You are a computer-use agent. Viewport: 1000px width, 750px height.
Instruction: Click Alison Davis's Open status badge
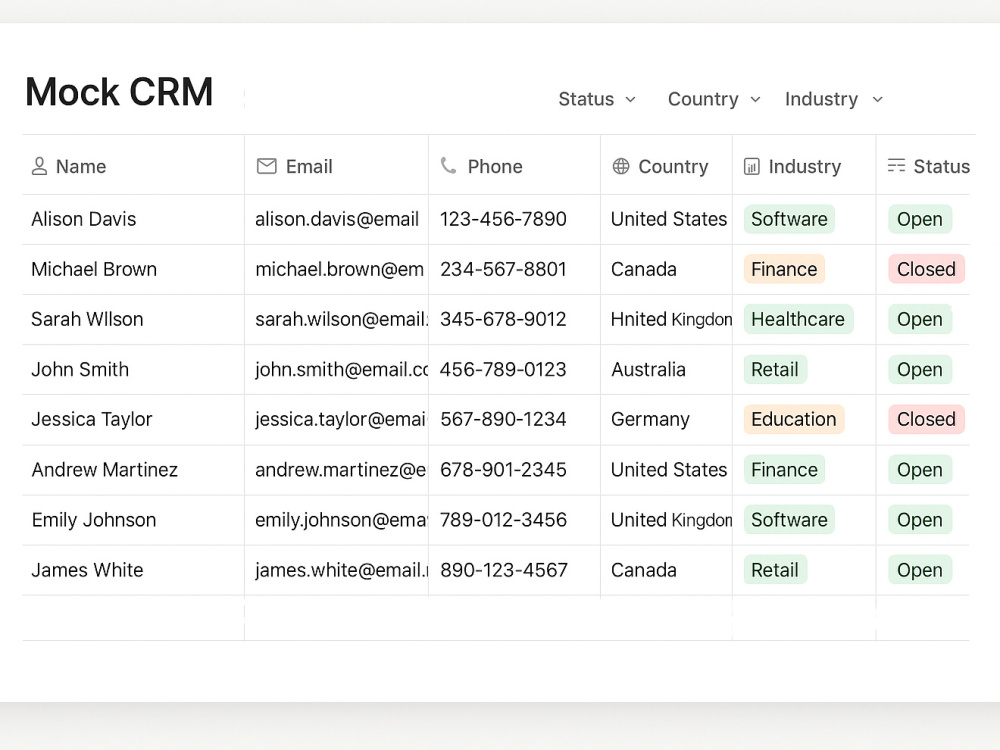[x=920, y=219]
